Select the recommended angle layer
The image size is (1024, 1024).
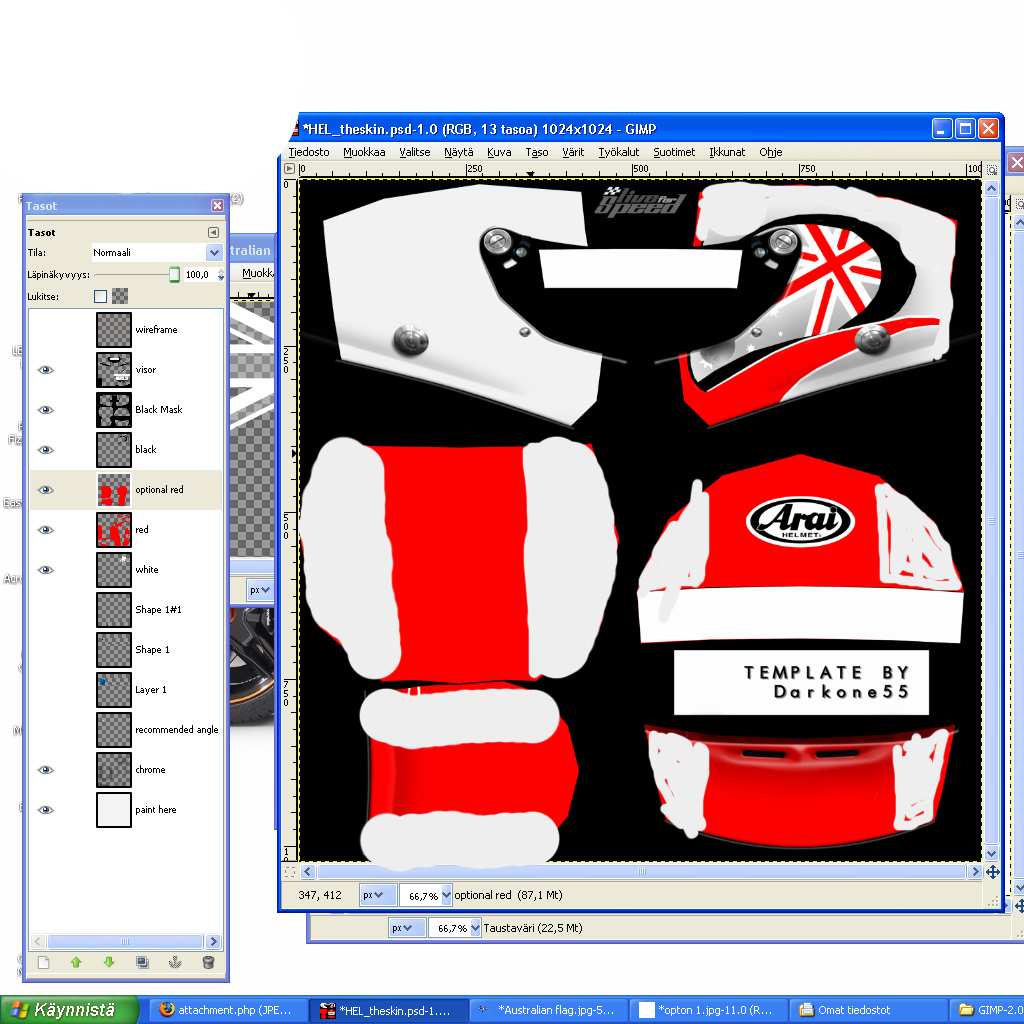(x=126, y=730)
